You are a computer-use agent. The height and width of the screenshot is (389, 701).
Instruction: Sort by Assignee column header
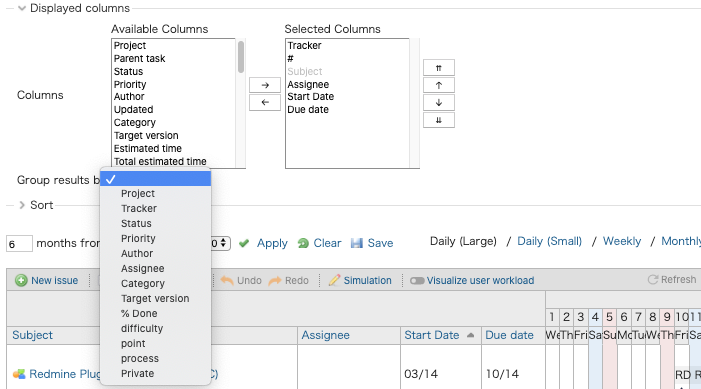(x=325, y=335)
